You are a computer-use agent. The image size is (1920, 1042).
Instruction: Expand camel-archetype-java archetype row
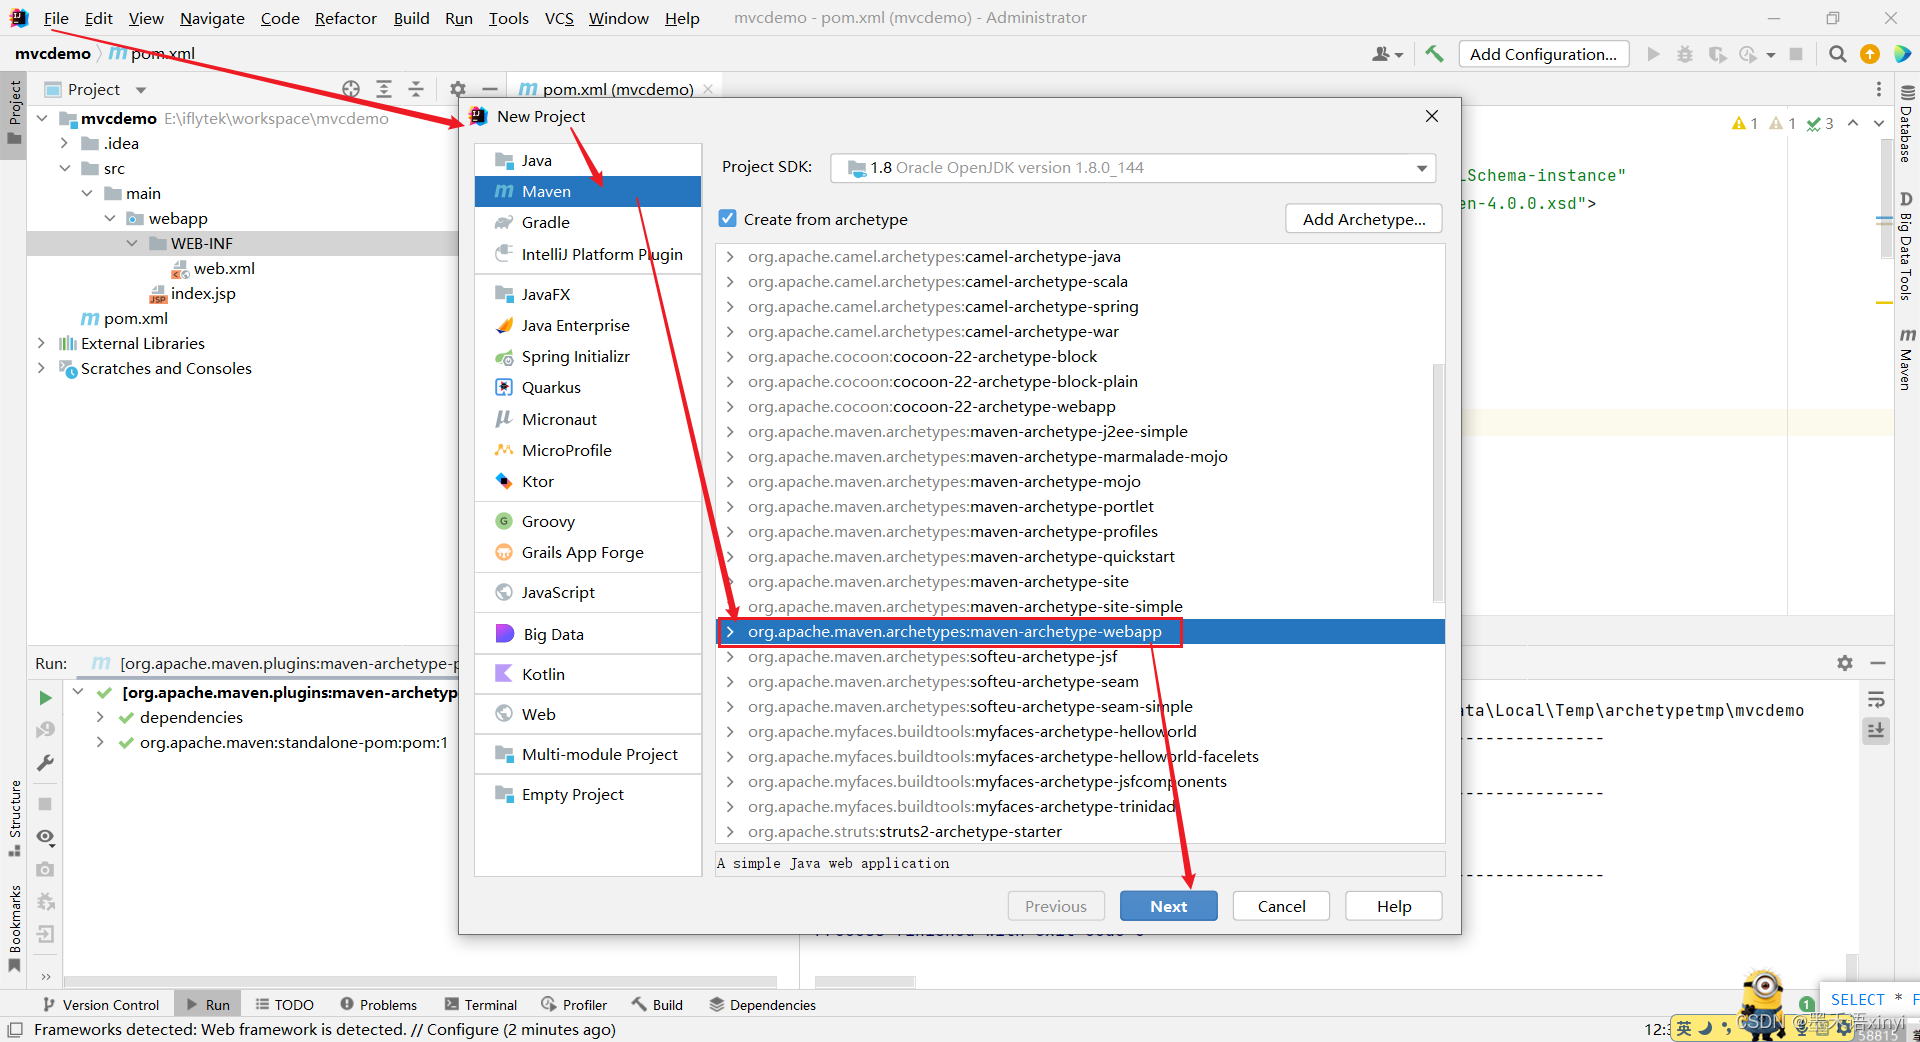pos(731,257)
